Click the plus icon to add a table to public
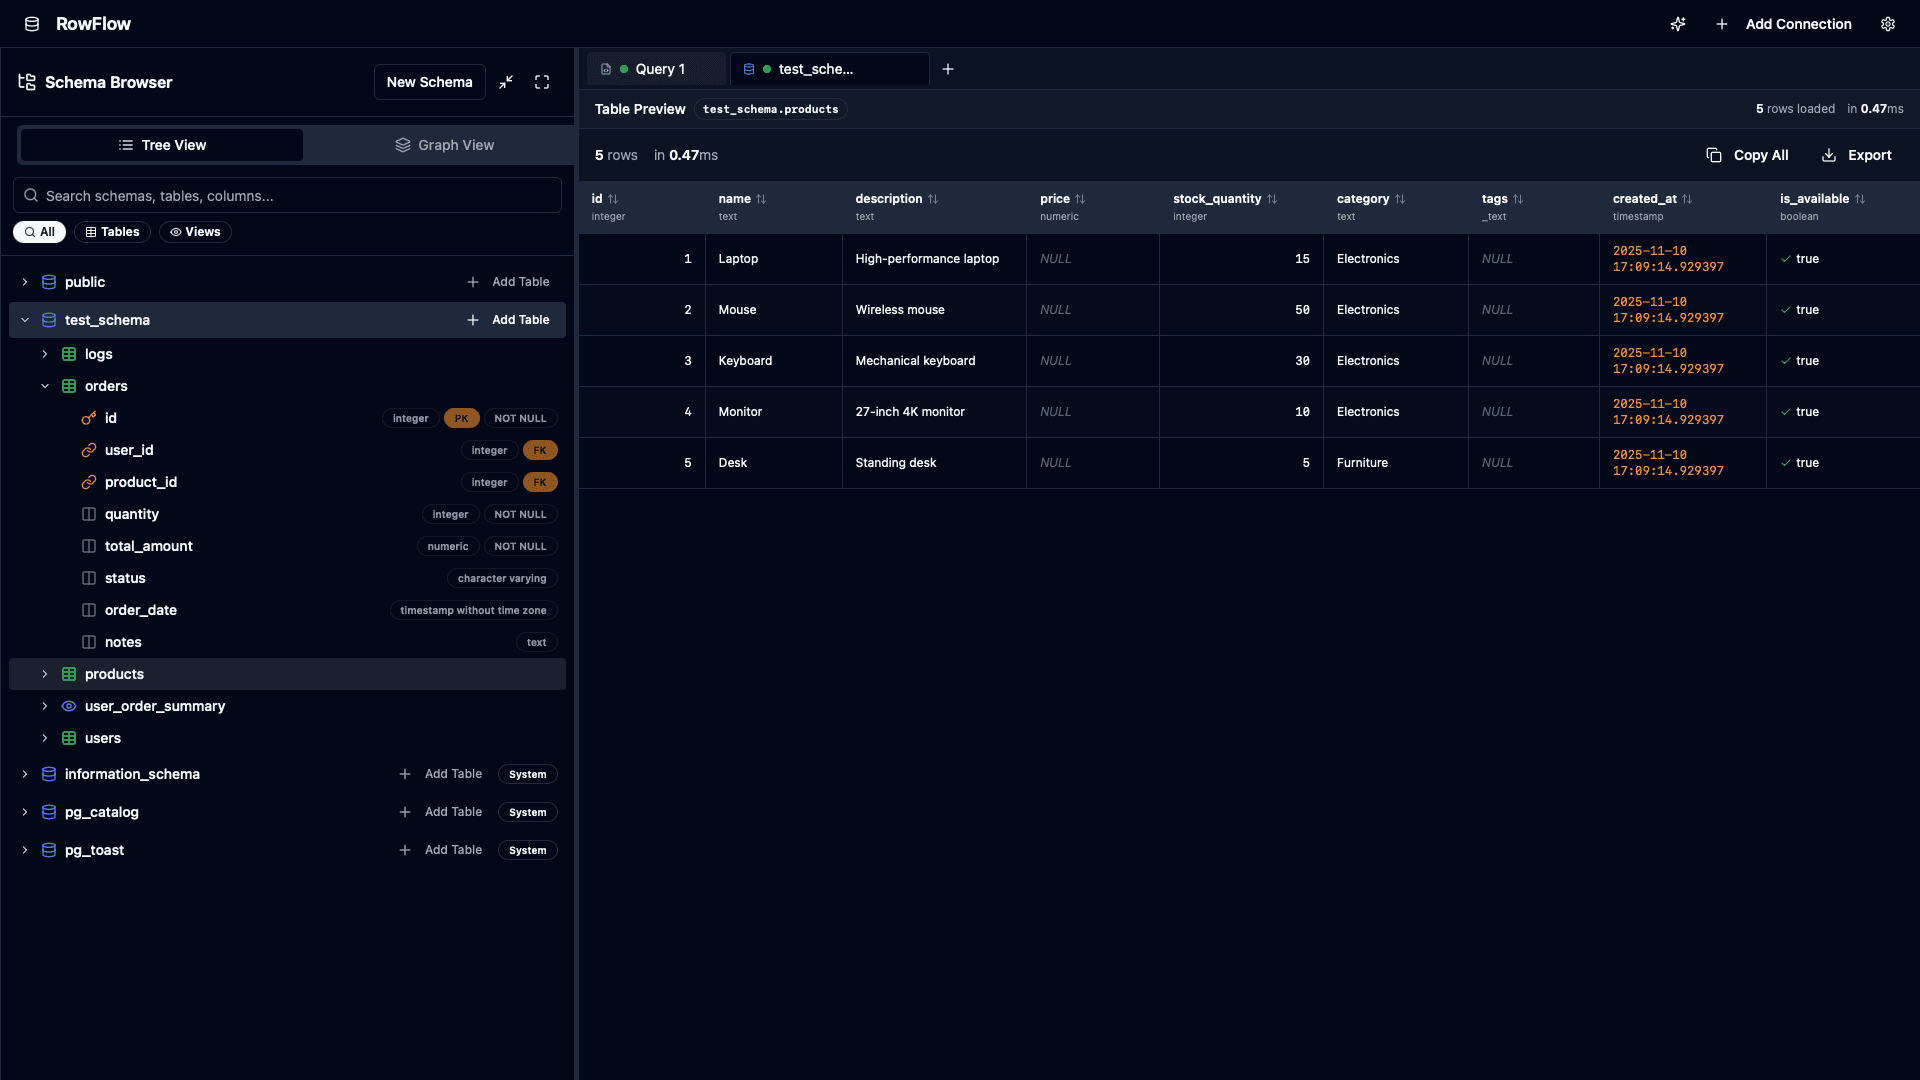 pos(472,281)
